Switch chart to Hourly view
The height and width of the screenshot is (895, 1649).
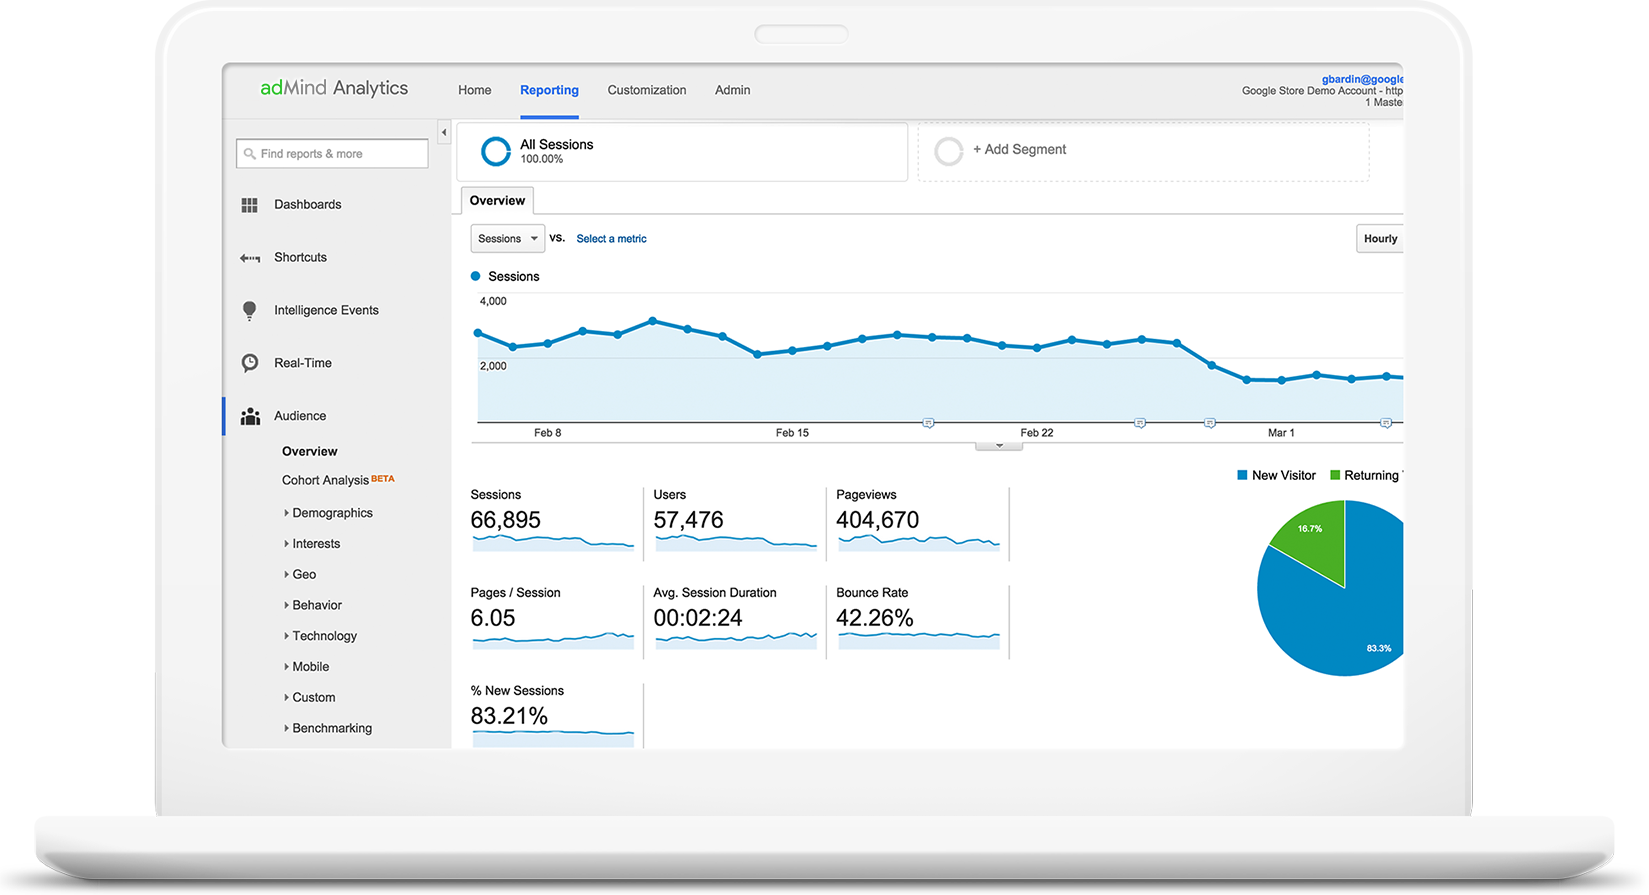pyautogui.click(x=1380, y=239)
